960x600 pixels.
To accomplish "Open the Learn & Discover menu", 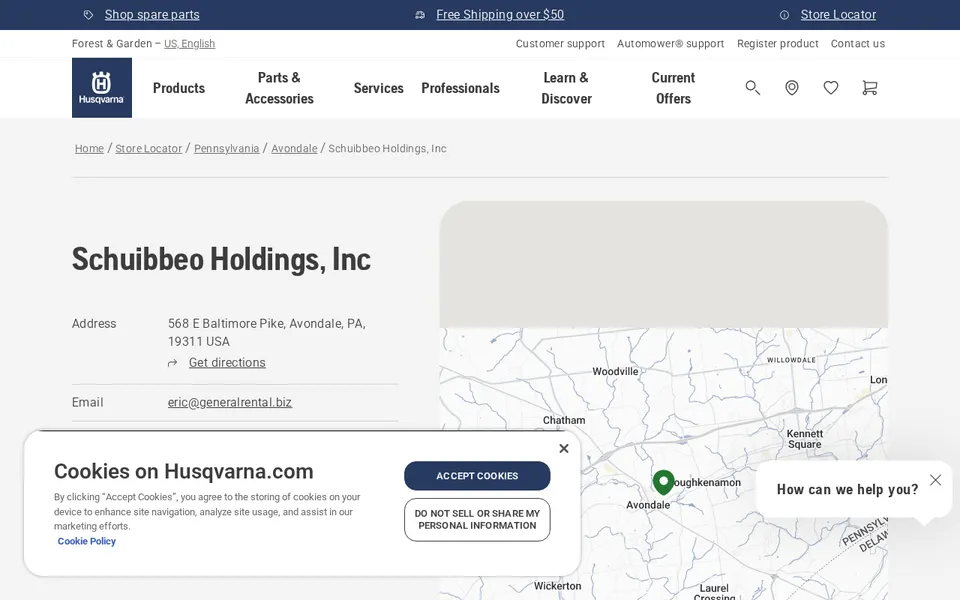I will point(566,88).
